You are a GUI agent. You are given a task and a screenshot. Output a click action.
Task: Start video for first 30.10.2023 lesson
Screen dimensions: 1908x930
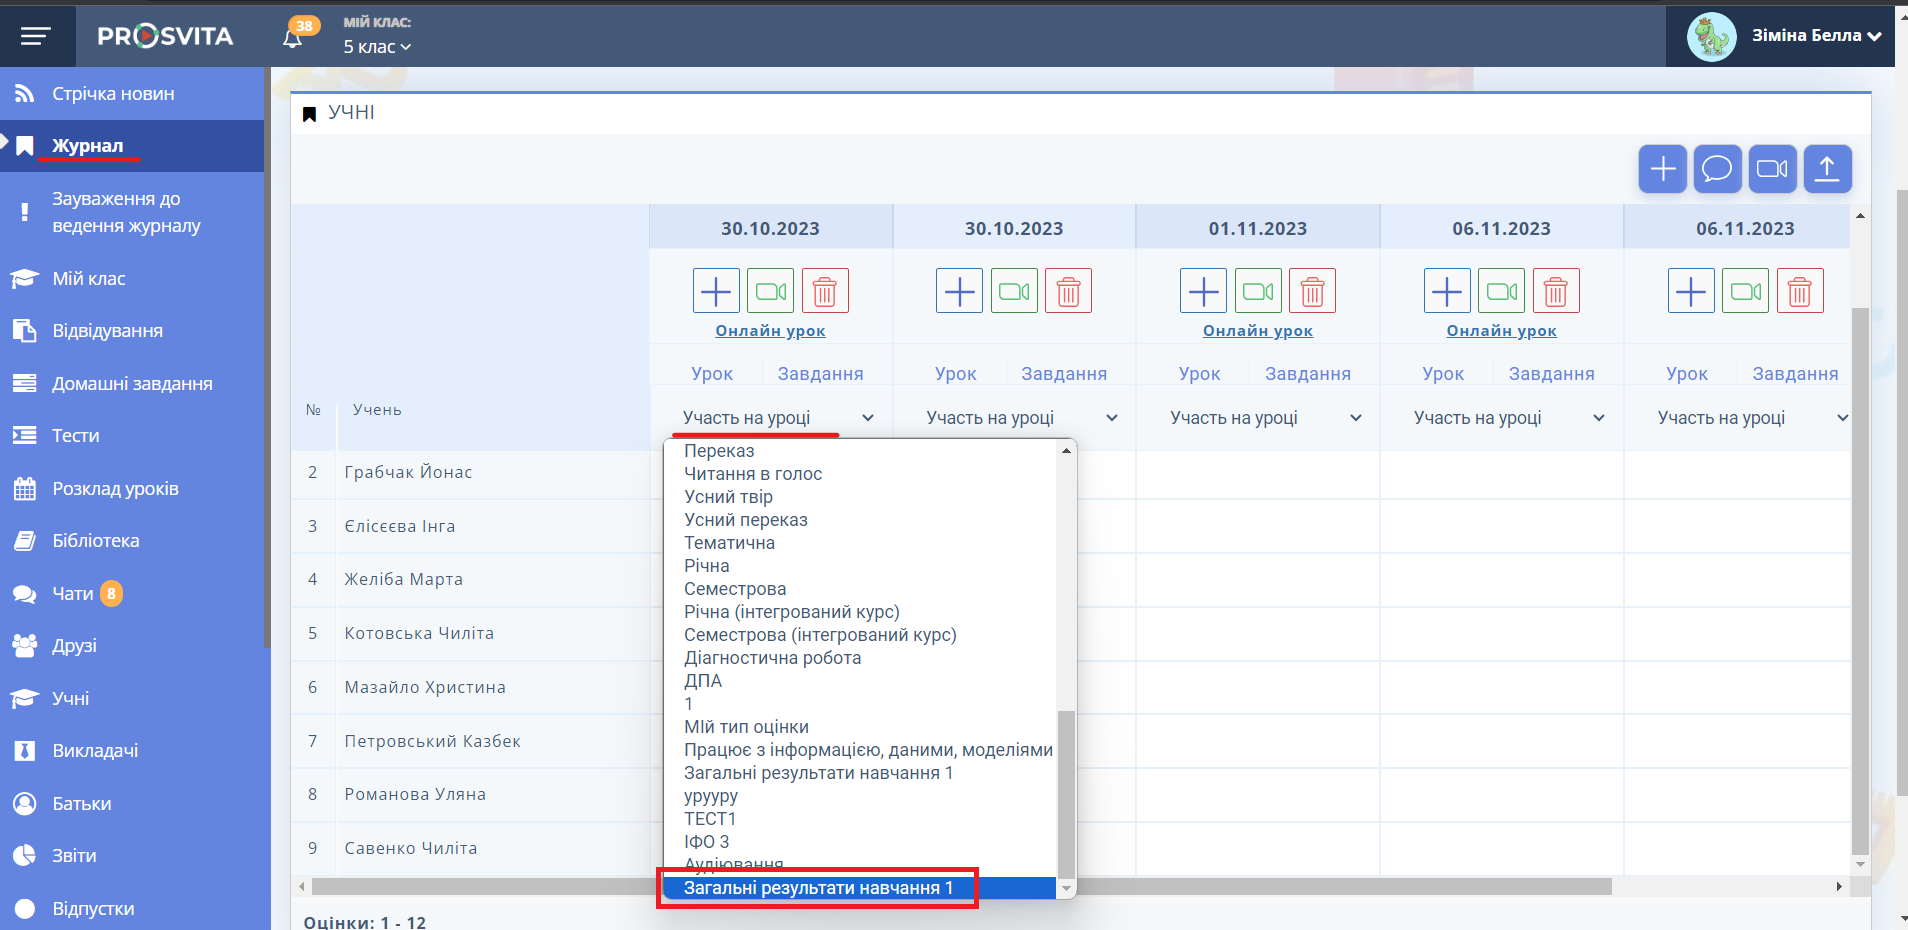click(x=770, y=291)
